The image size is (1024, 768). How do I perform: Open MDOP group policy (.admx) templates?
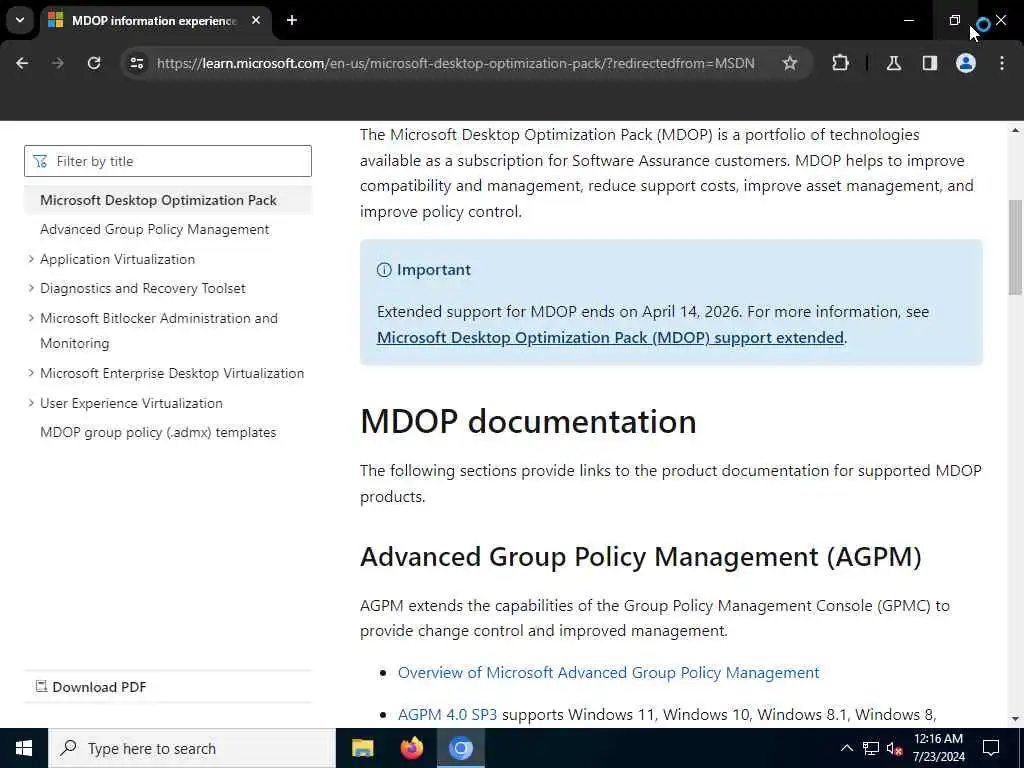[x=158, y=432]
